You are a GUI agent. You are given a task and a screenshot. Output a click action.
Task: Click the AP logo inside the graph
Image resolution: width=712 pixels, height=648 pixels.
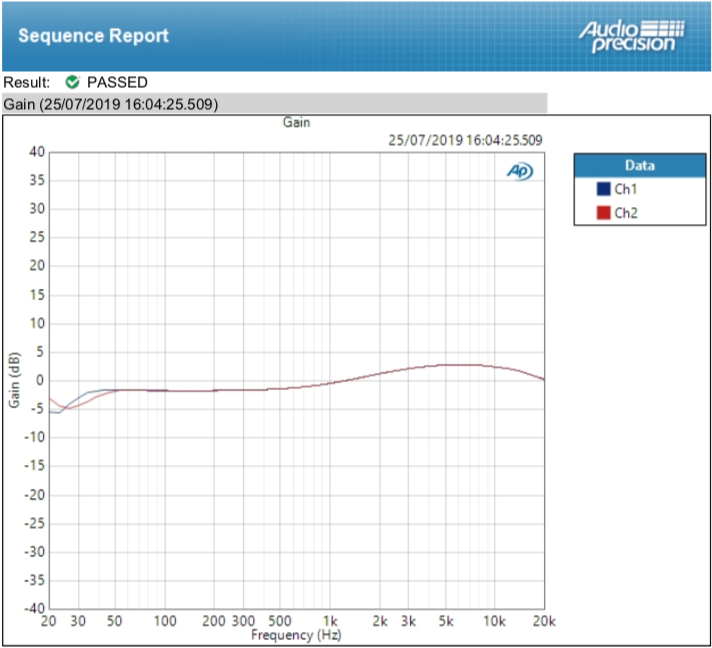coord(520,171)
